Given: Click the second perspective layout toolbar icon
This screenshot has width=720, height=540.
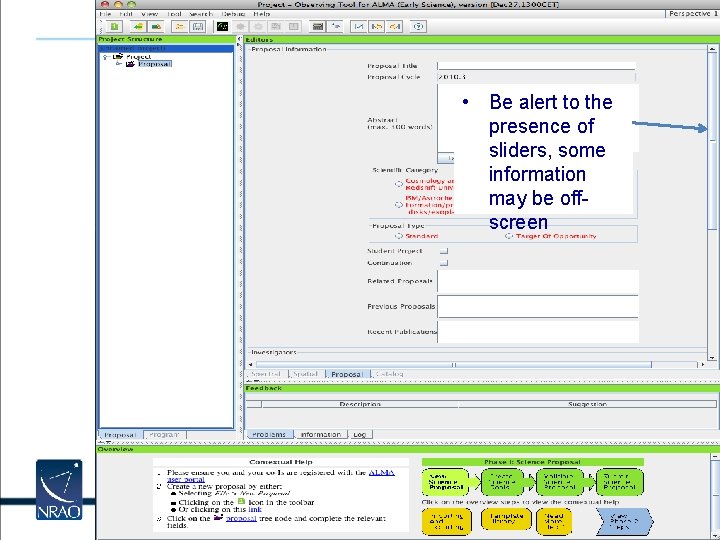Looking at the screenshot, I should pos(377,27).
